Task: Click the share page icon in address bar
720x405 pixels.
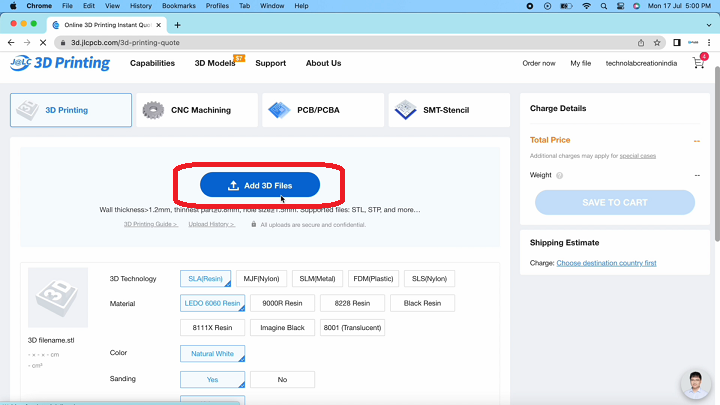Action: click(x=641, y=43)
